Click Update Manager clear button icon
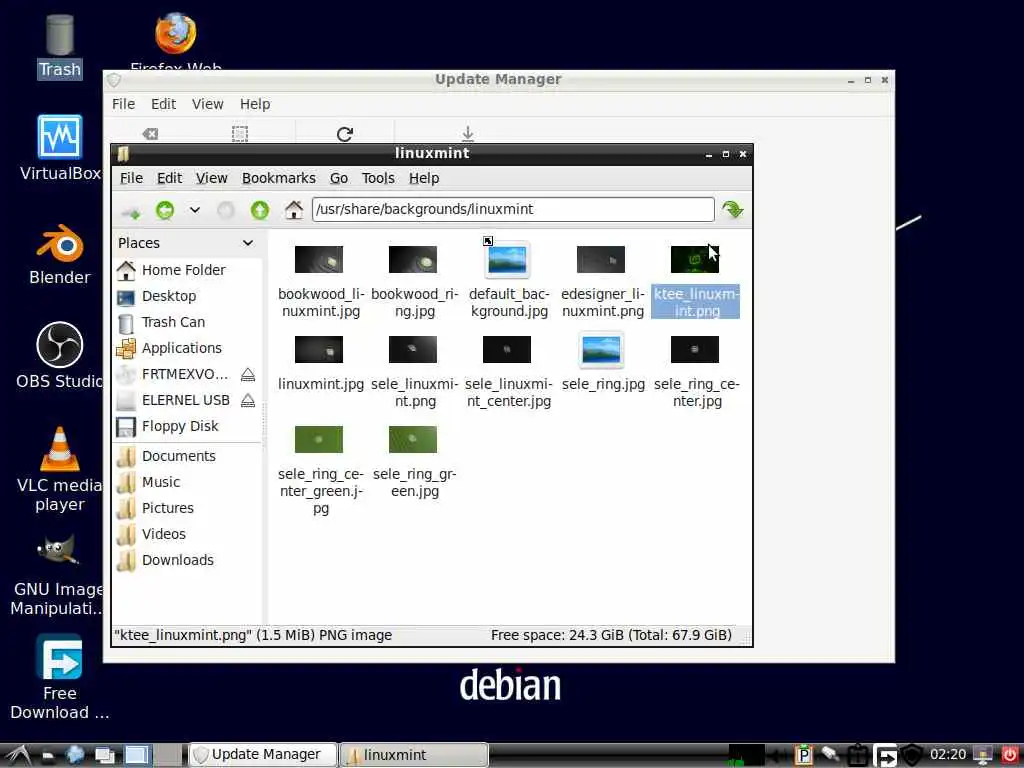The width and height of the screenshot is (1024, 768). click(x=150, y=134)
